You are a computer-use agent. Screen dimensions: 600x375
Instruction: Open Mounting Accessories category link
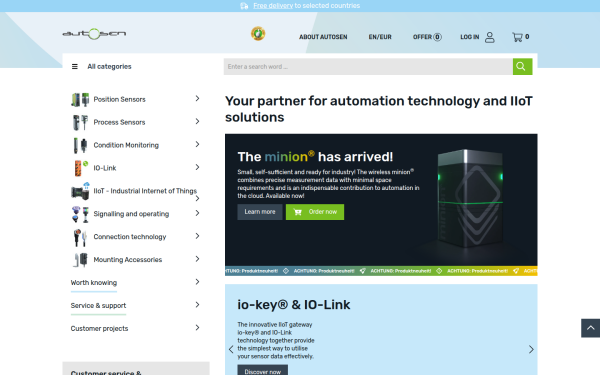[128, 260]
